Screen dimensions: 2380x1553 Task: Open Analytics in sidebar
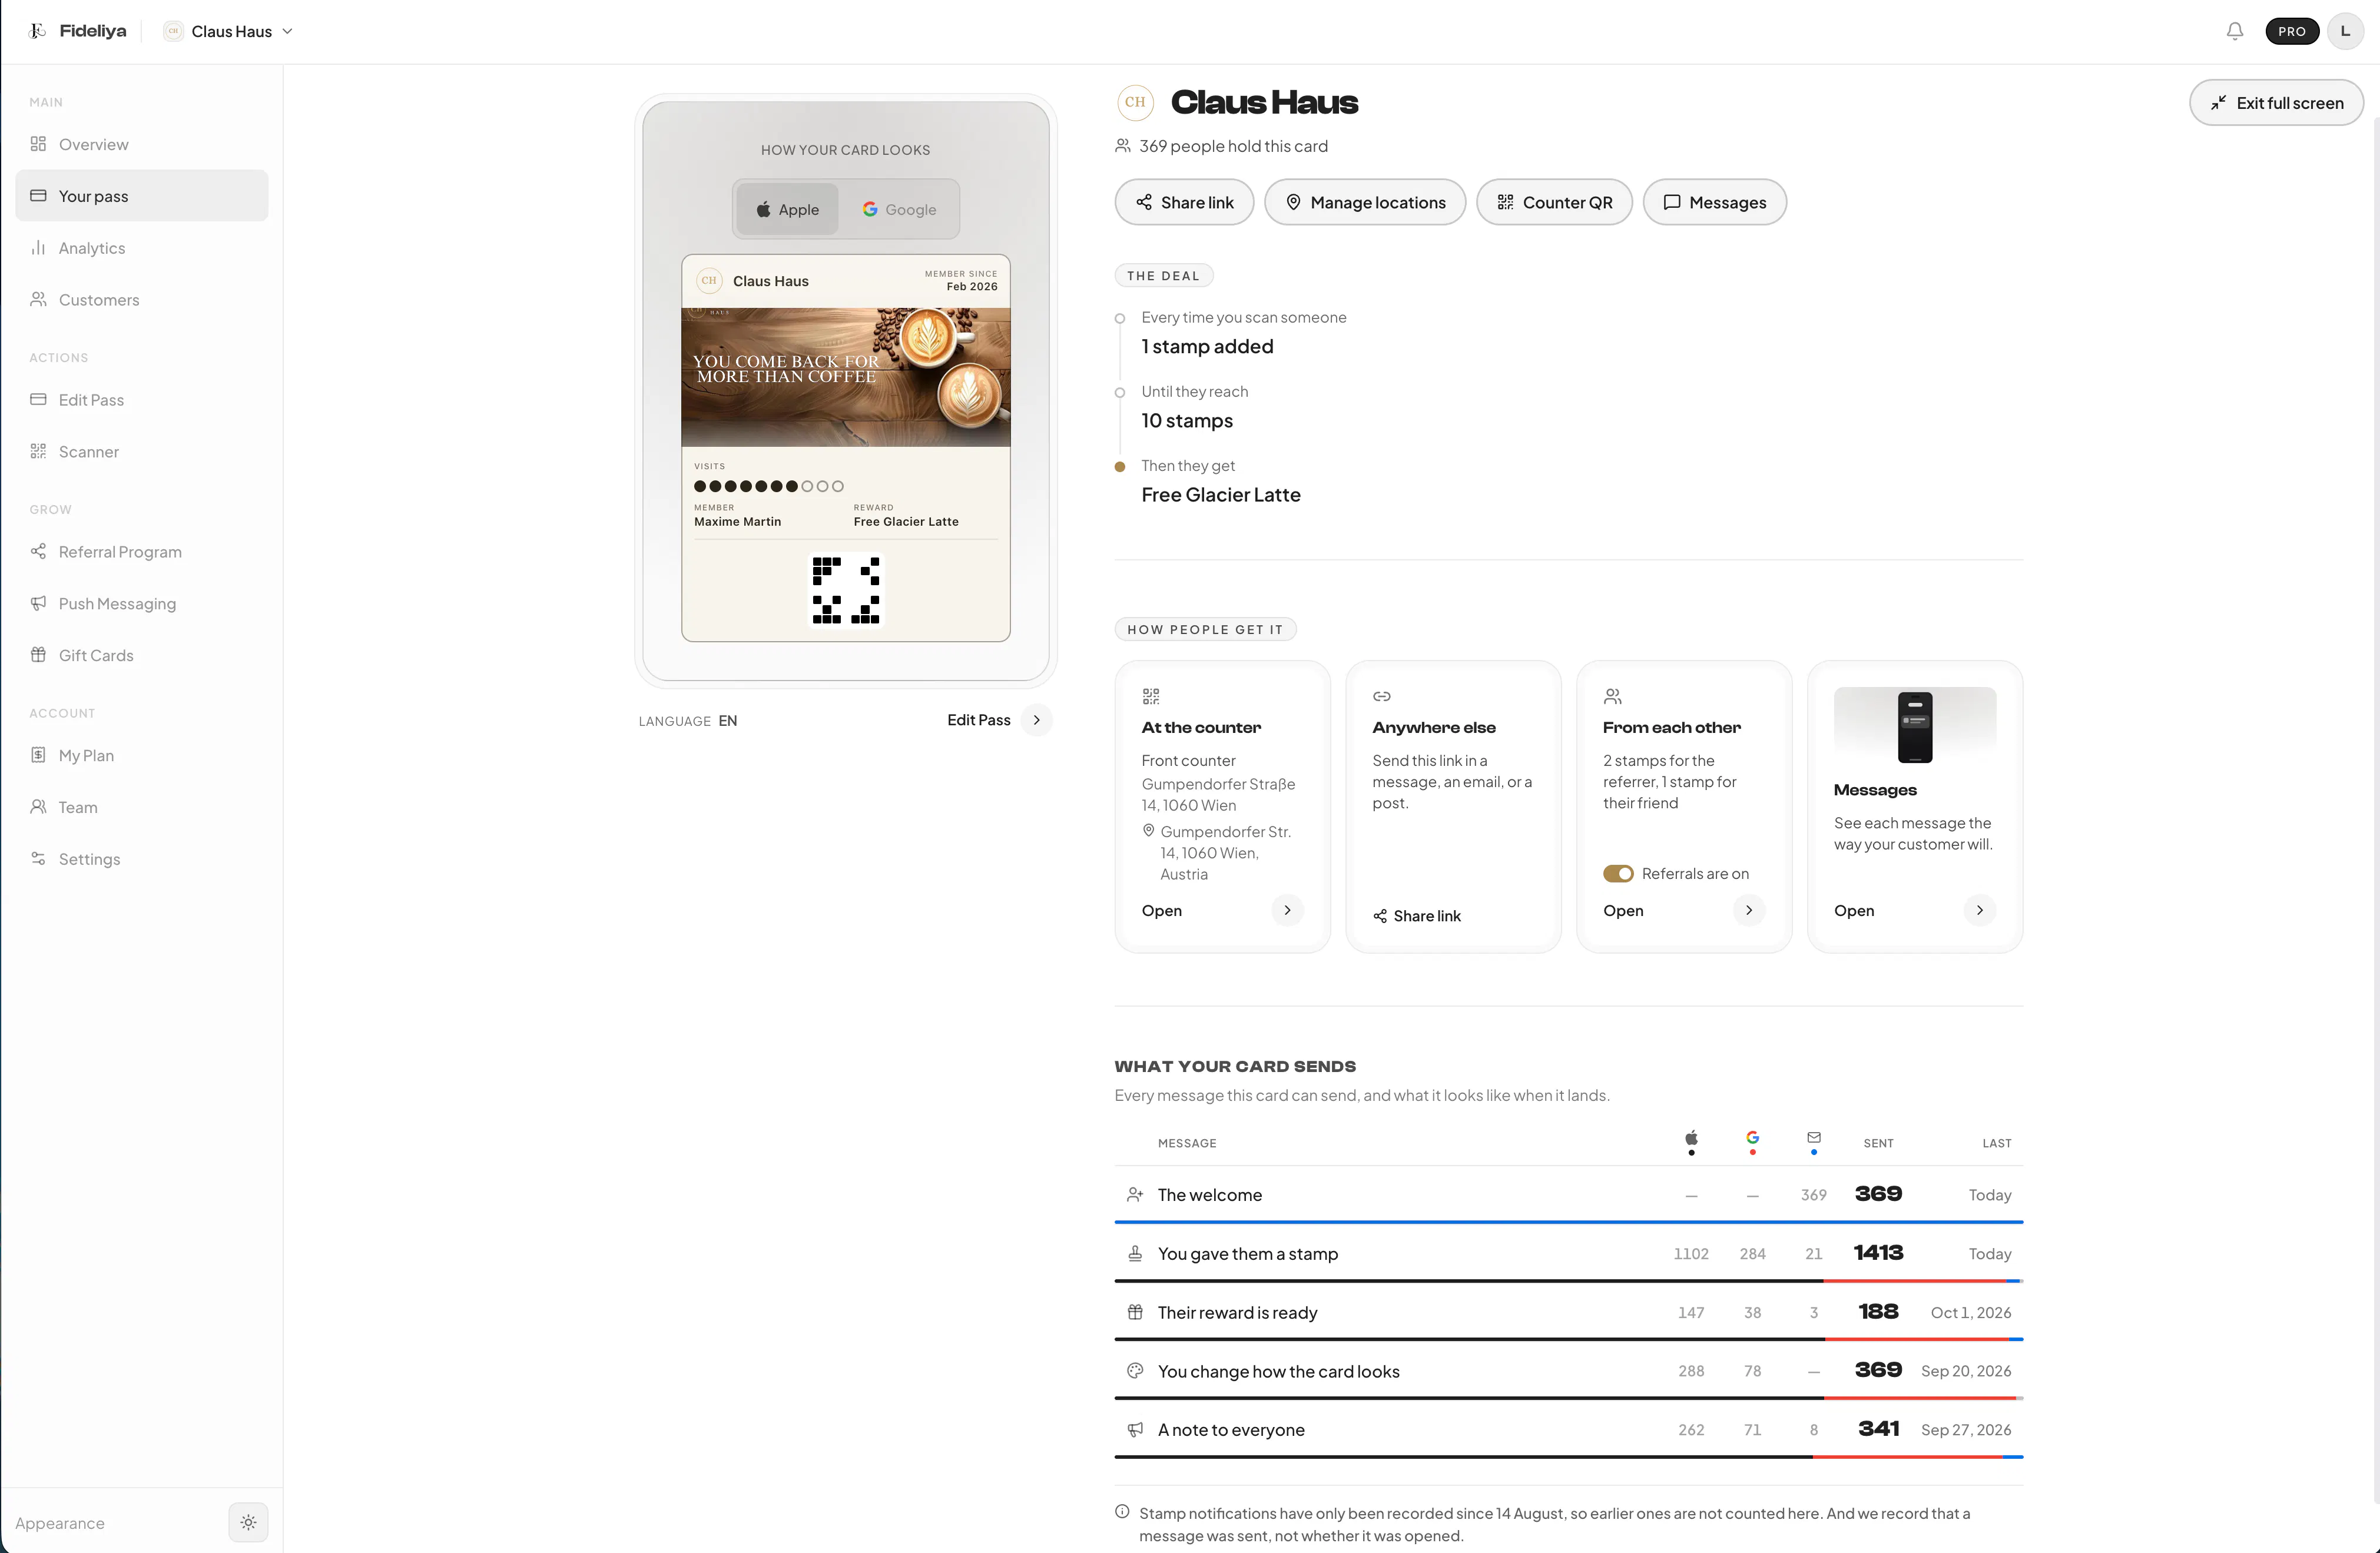(142, 248)
